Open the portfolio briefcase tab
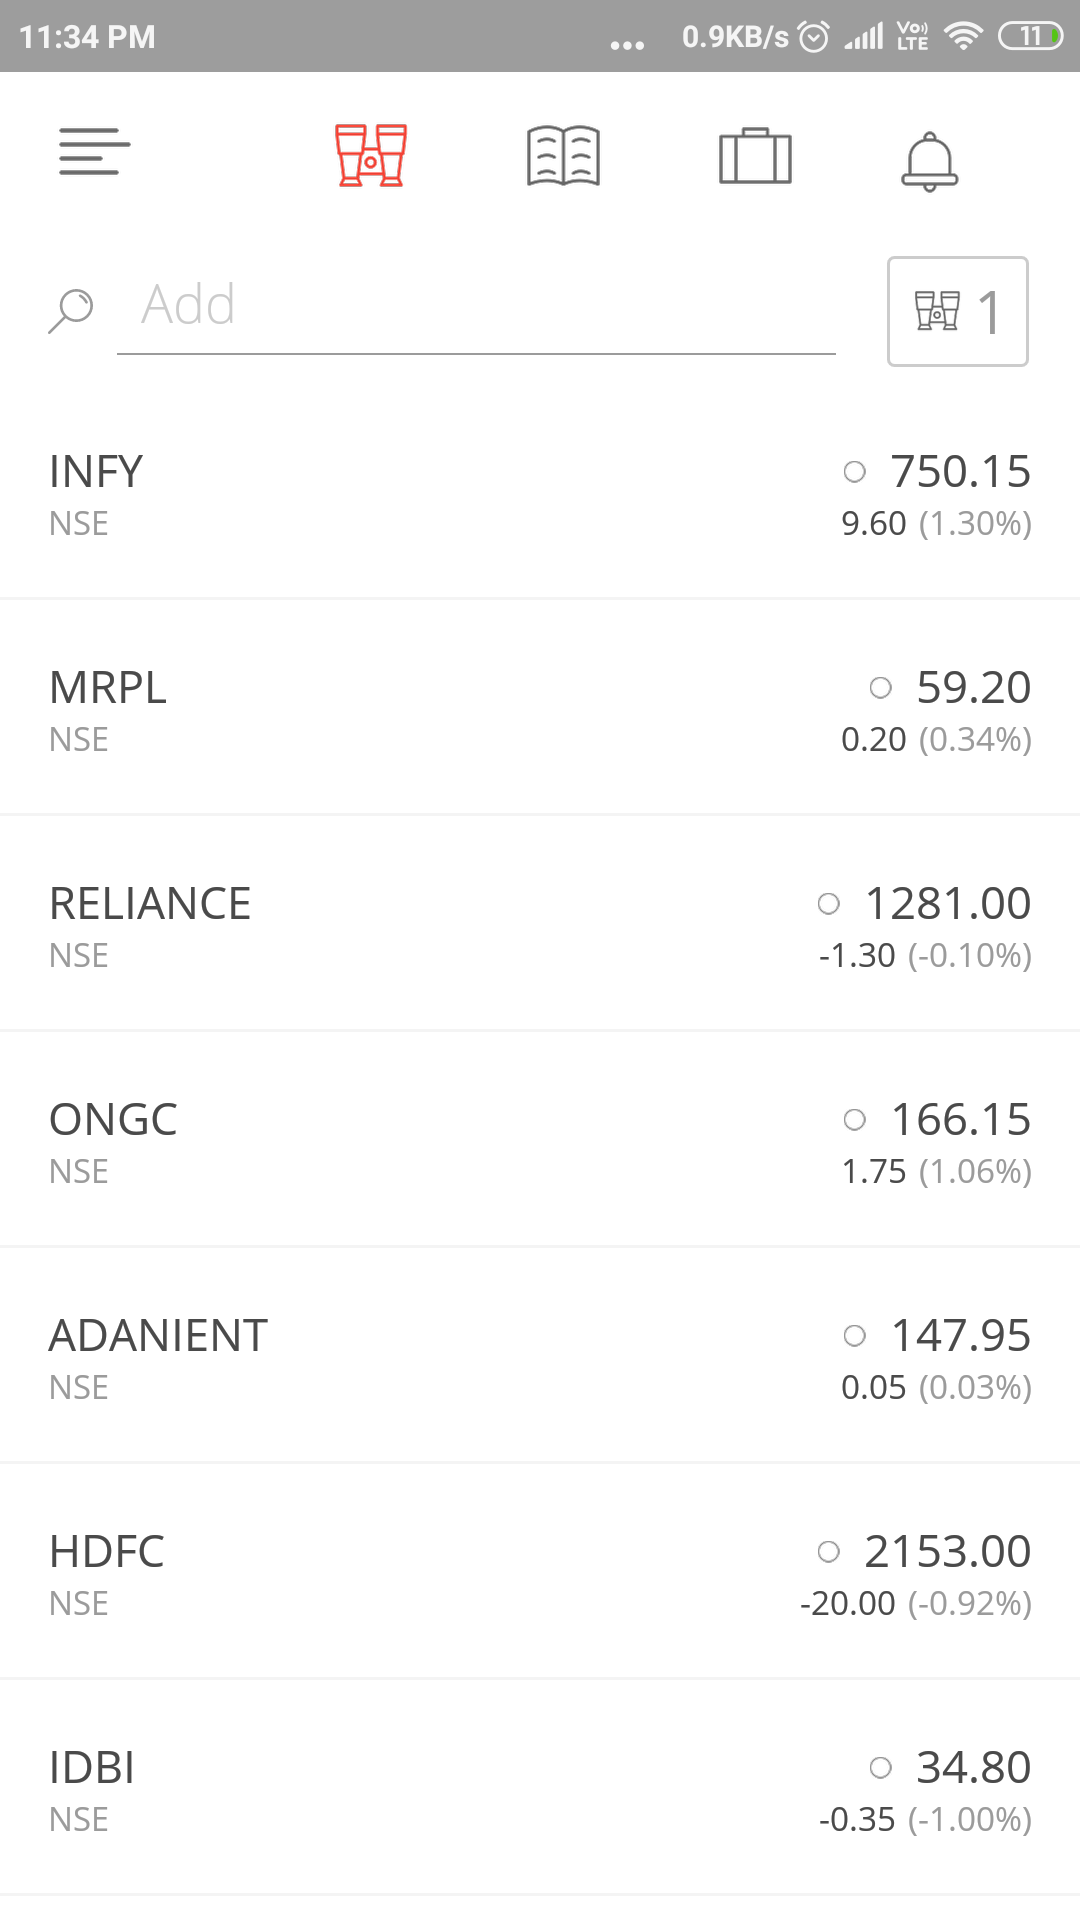Screen dimensions: 1080x1920 pyautogui.click(x=755, y=155)
